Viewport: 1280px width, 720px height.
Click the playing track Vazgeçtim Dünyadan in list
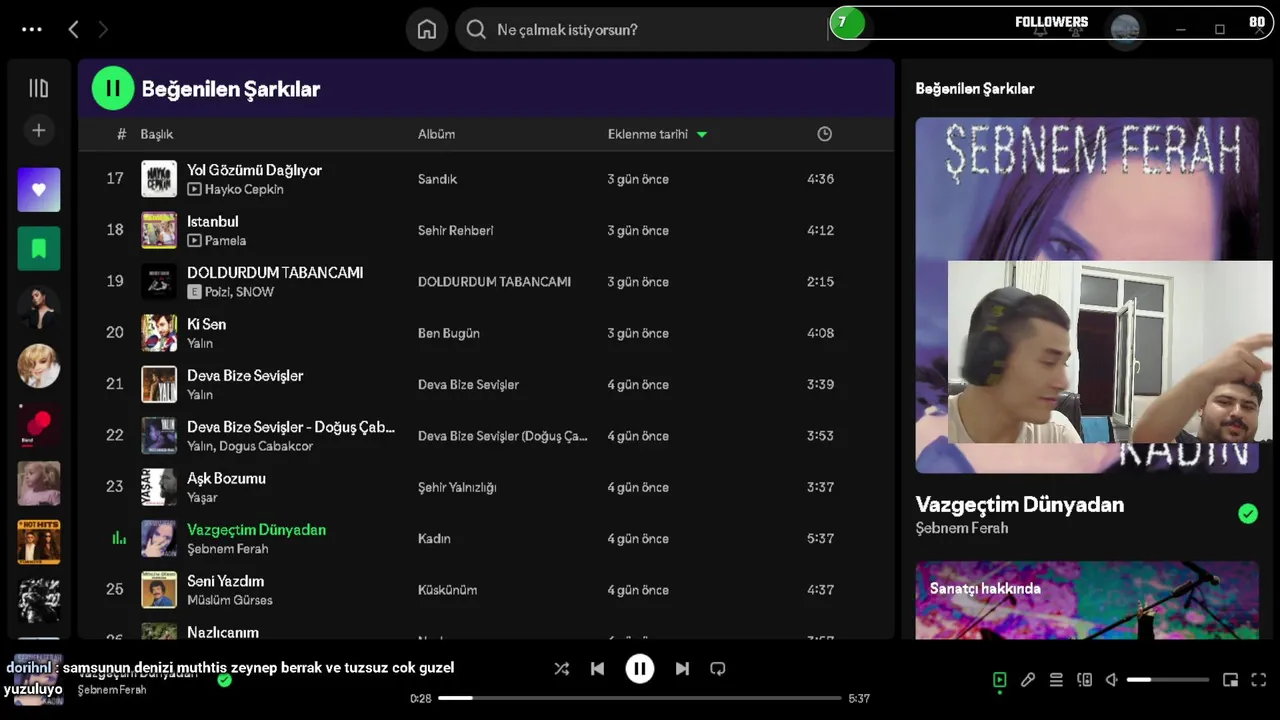point(256,530)
